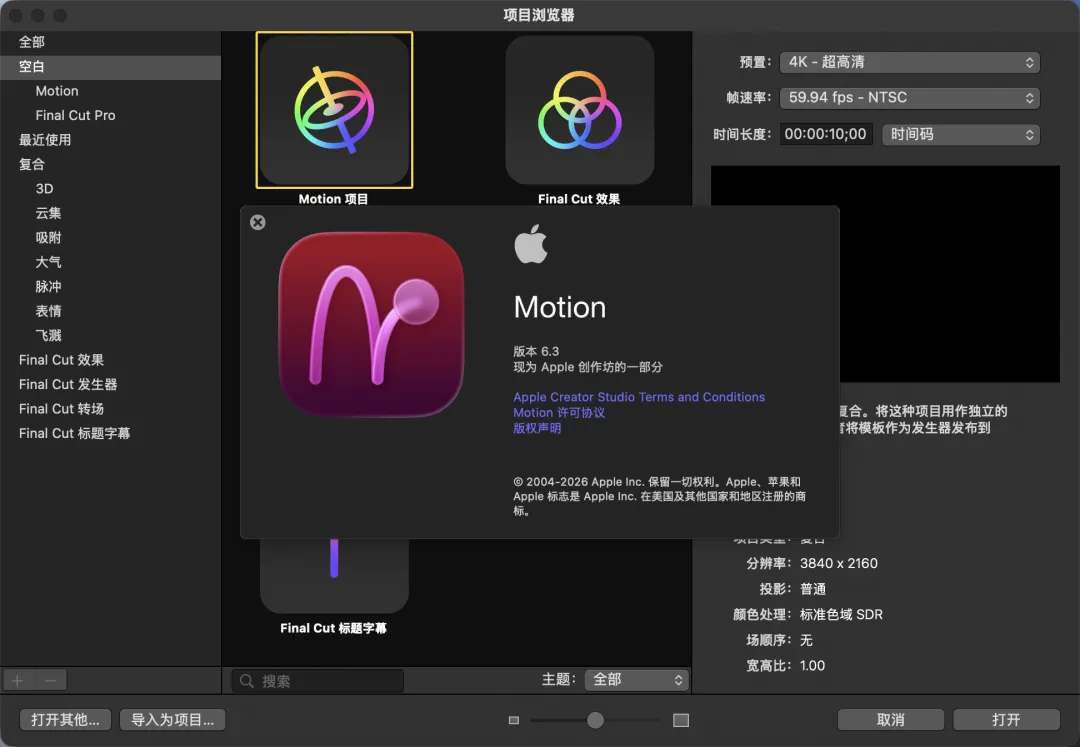Open the 主题 全部 dropdown
Image resolution: width=1080 pixels, height=747 pixels.
click(x=636, y=680)
